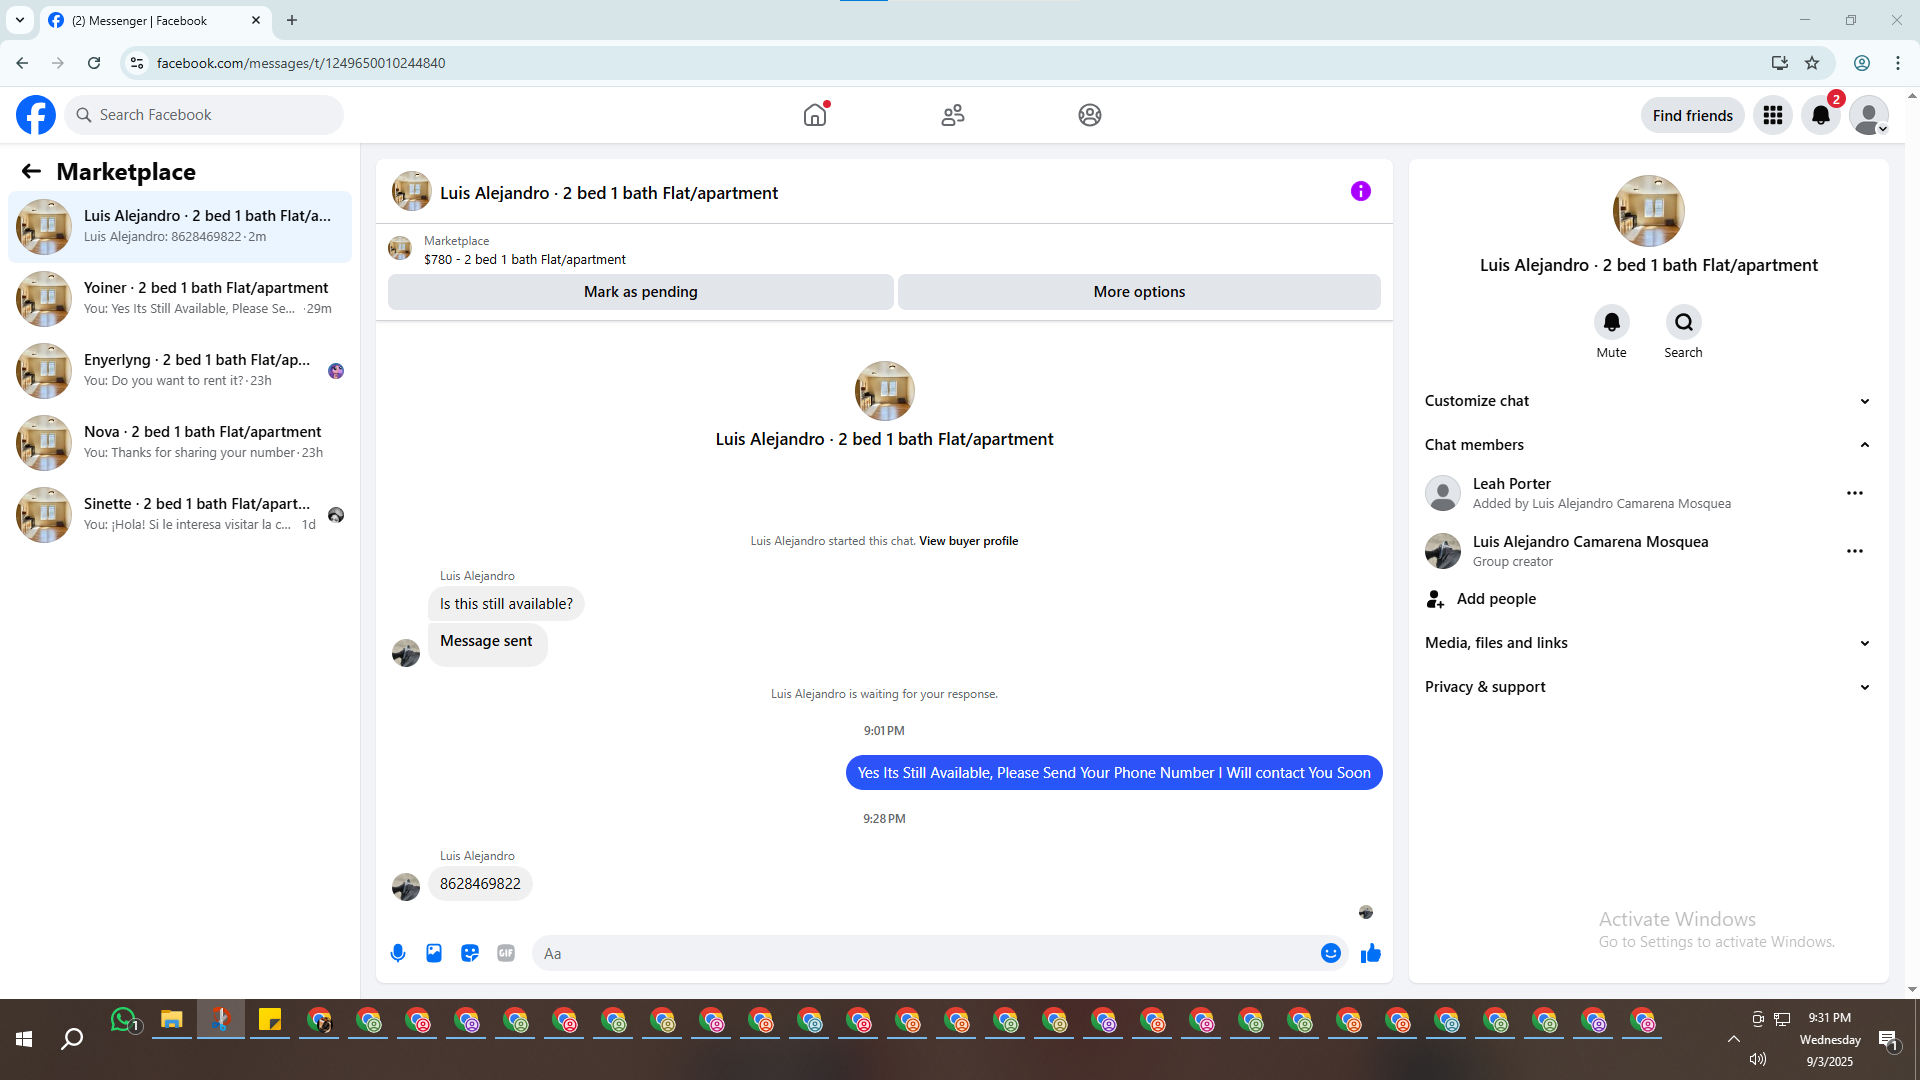Click the Add people icon
The height and width of the screenshot is (1080, 1920).
point(1435,599)
